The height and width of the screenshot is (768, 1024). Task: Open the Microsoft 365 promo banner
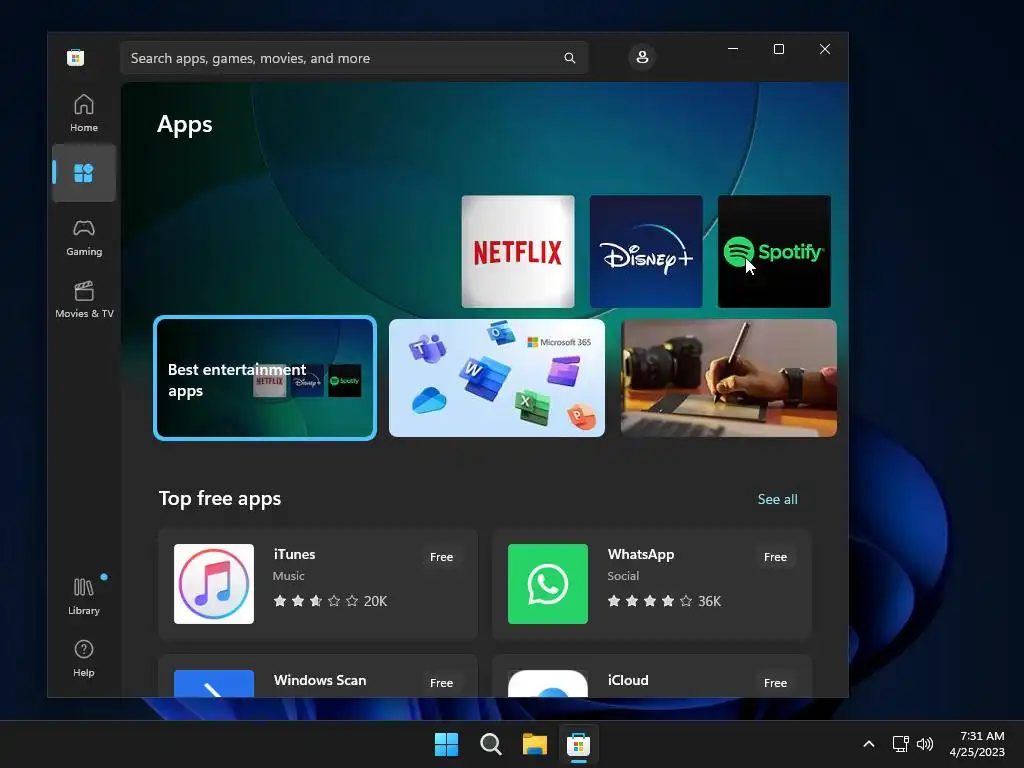[x=497, y=378]
